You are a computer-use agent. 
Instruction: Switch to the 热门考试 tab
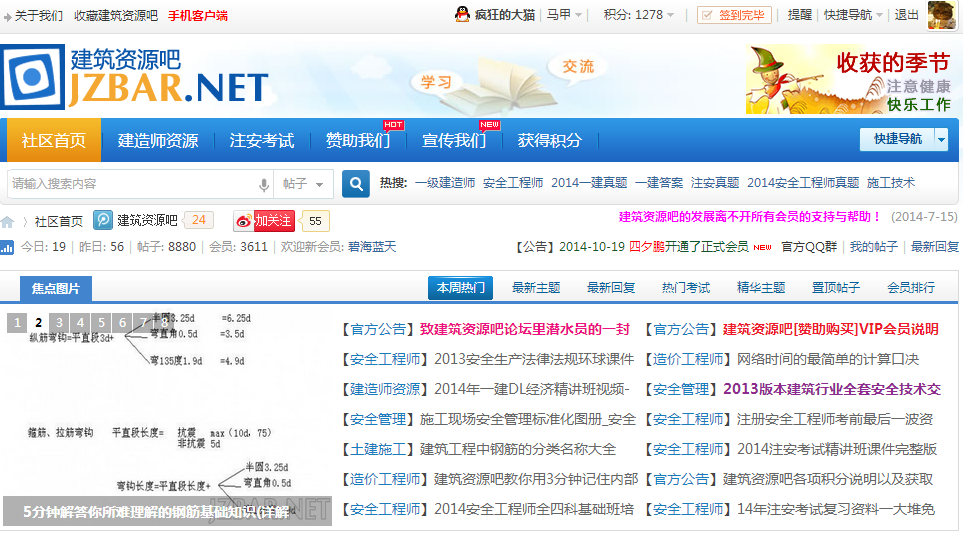coord(686,288)
